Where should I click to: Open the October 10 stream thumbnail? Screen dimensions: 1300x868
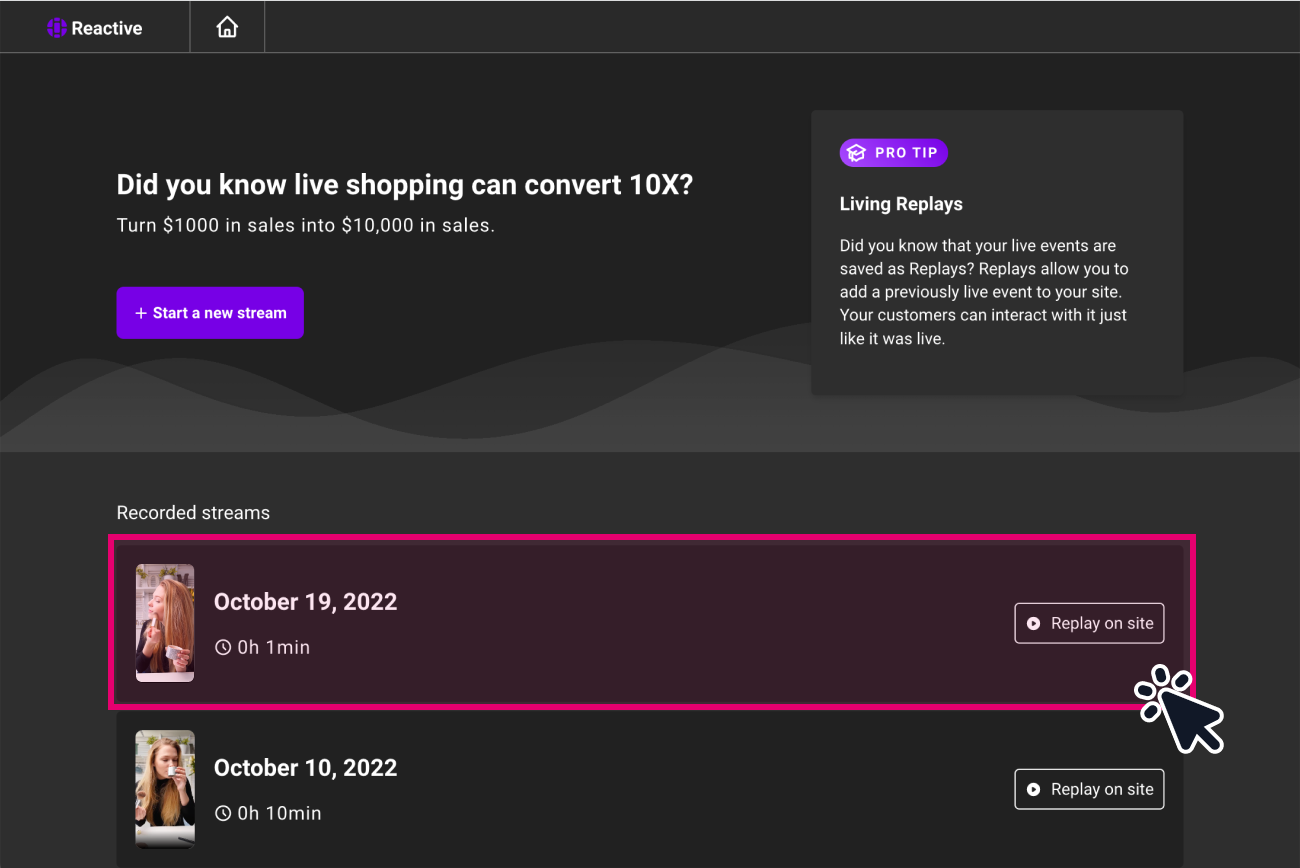[x=165, y=789]
